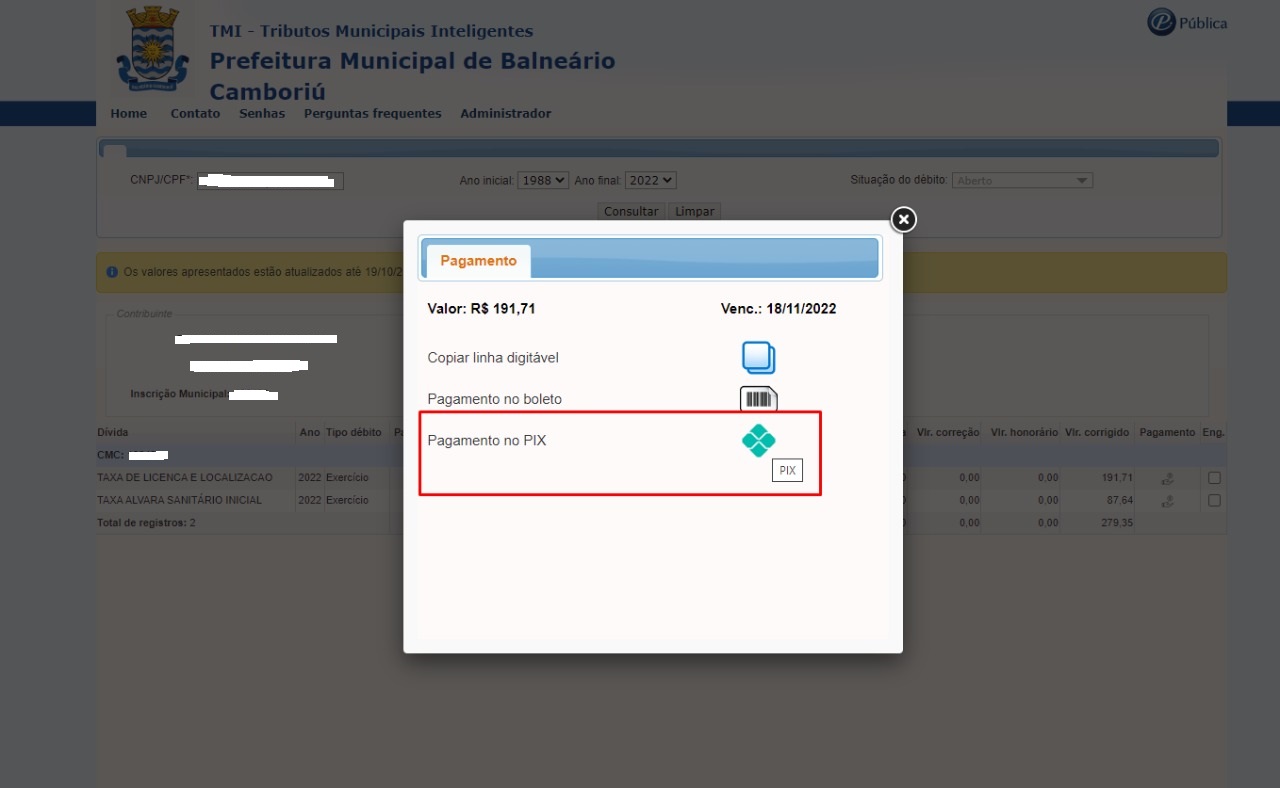Click the municipal coat of arms logo
The image size is (1280, 788).
coord(152,48)
